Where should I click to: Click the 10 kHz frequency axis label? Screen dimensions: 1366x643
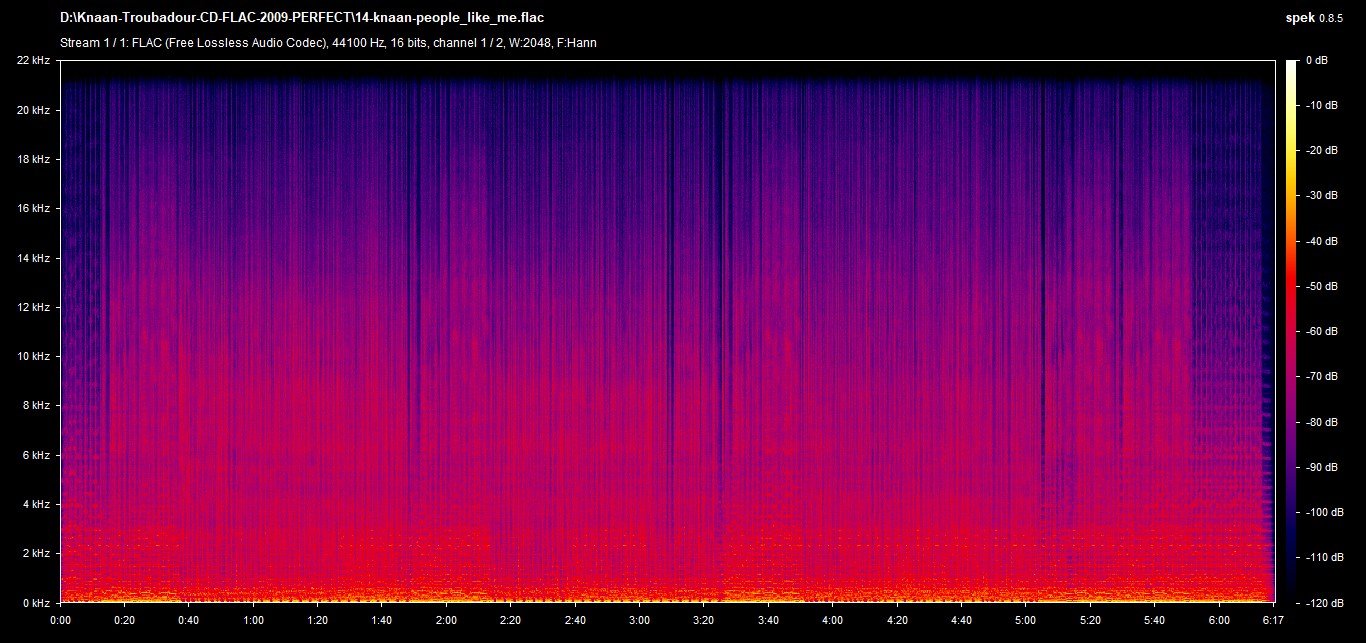point(33,356)
